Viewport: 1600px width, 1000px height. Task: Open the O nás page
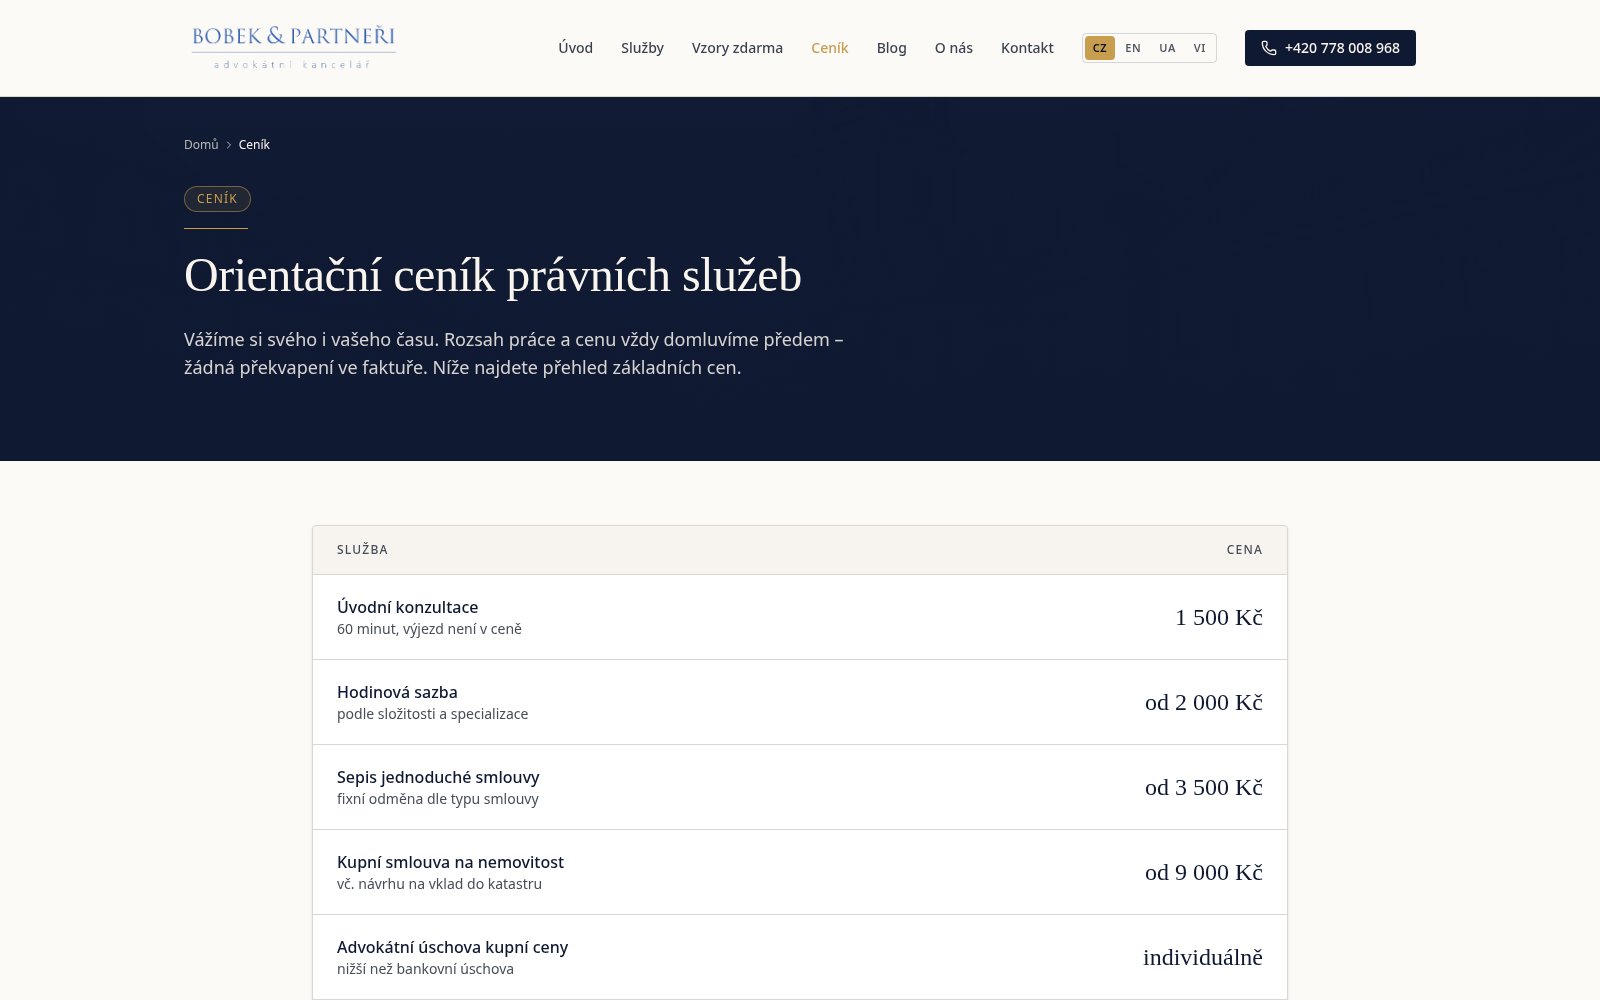pyautogui.click(x=954, y=48)
